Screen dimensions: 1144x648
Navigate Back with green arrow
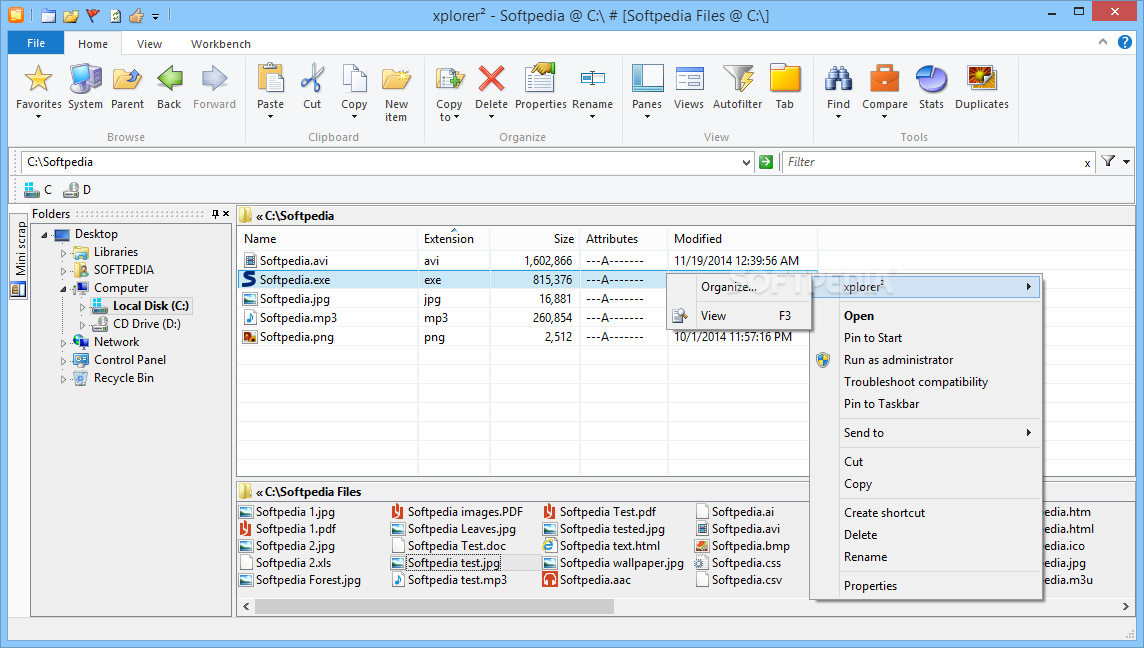[169, 86]
